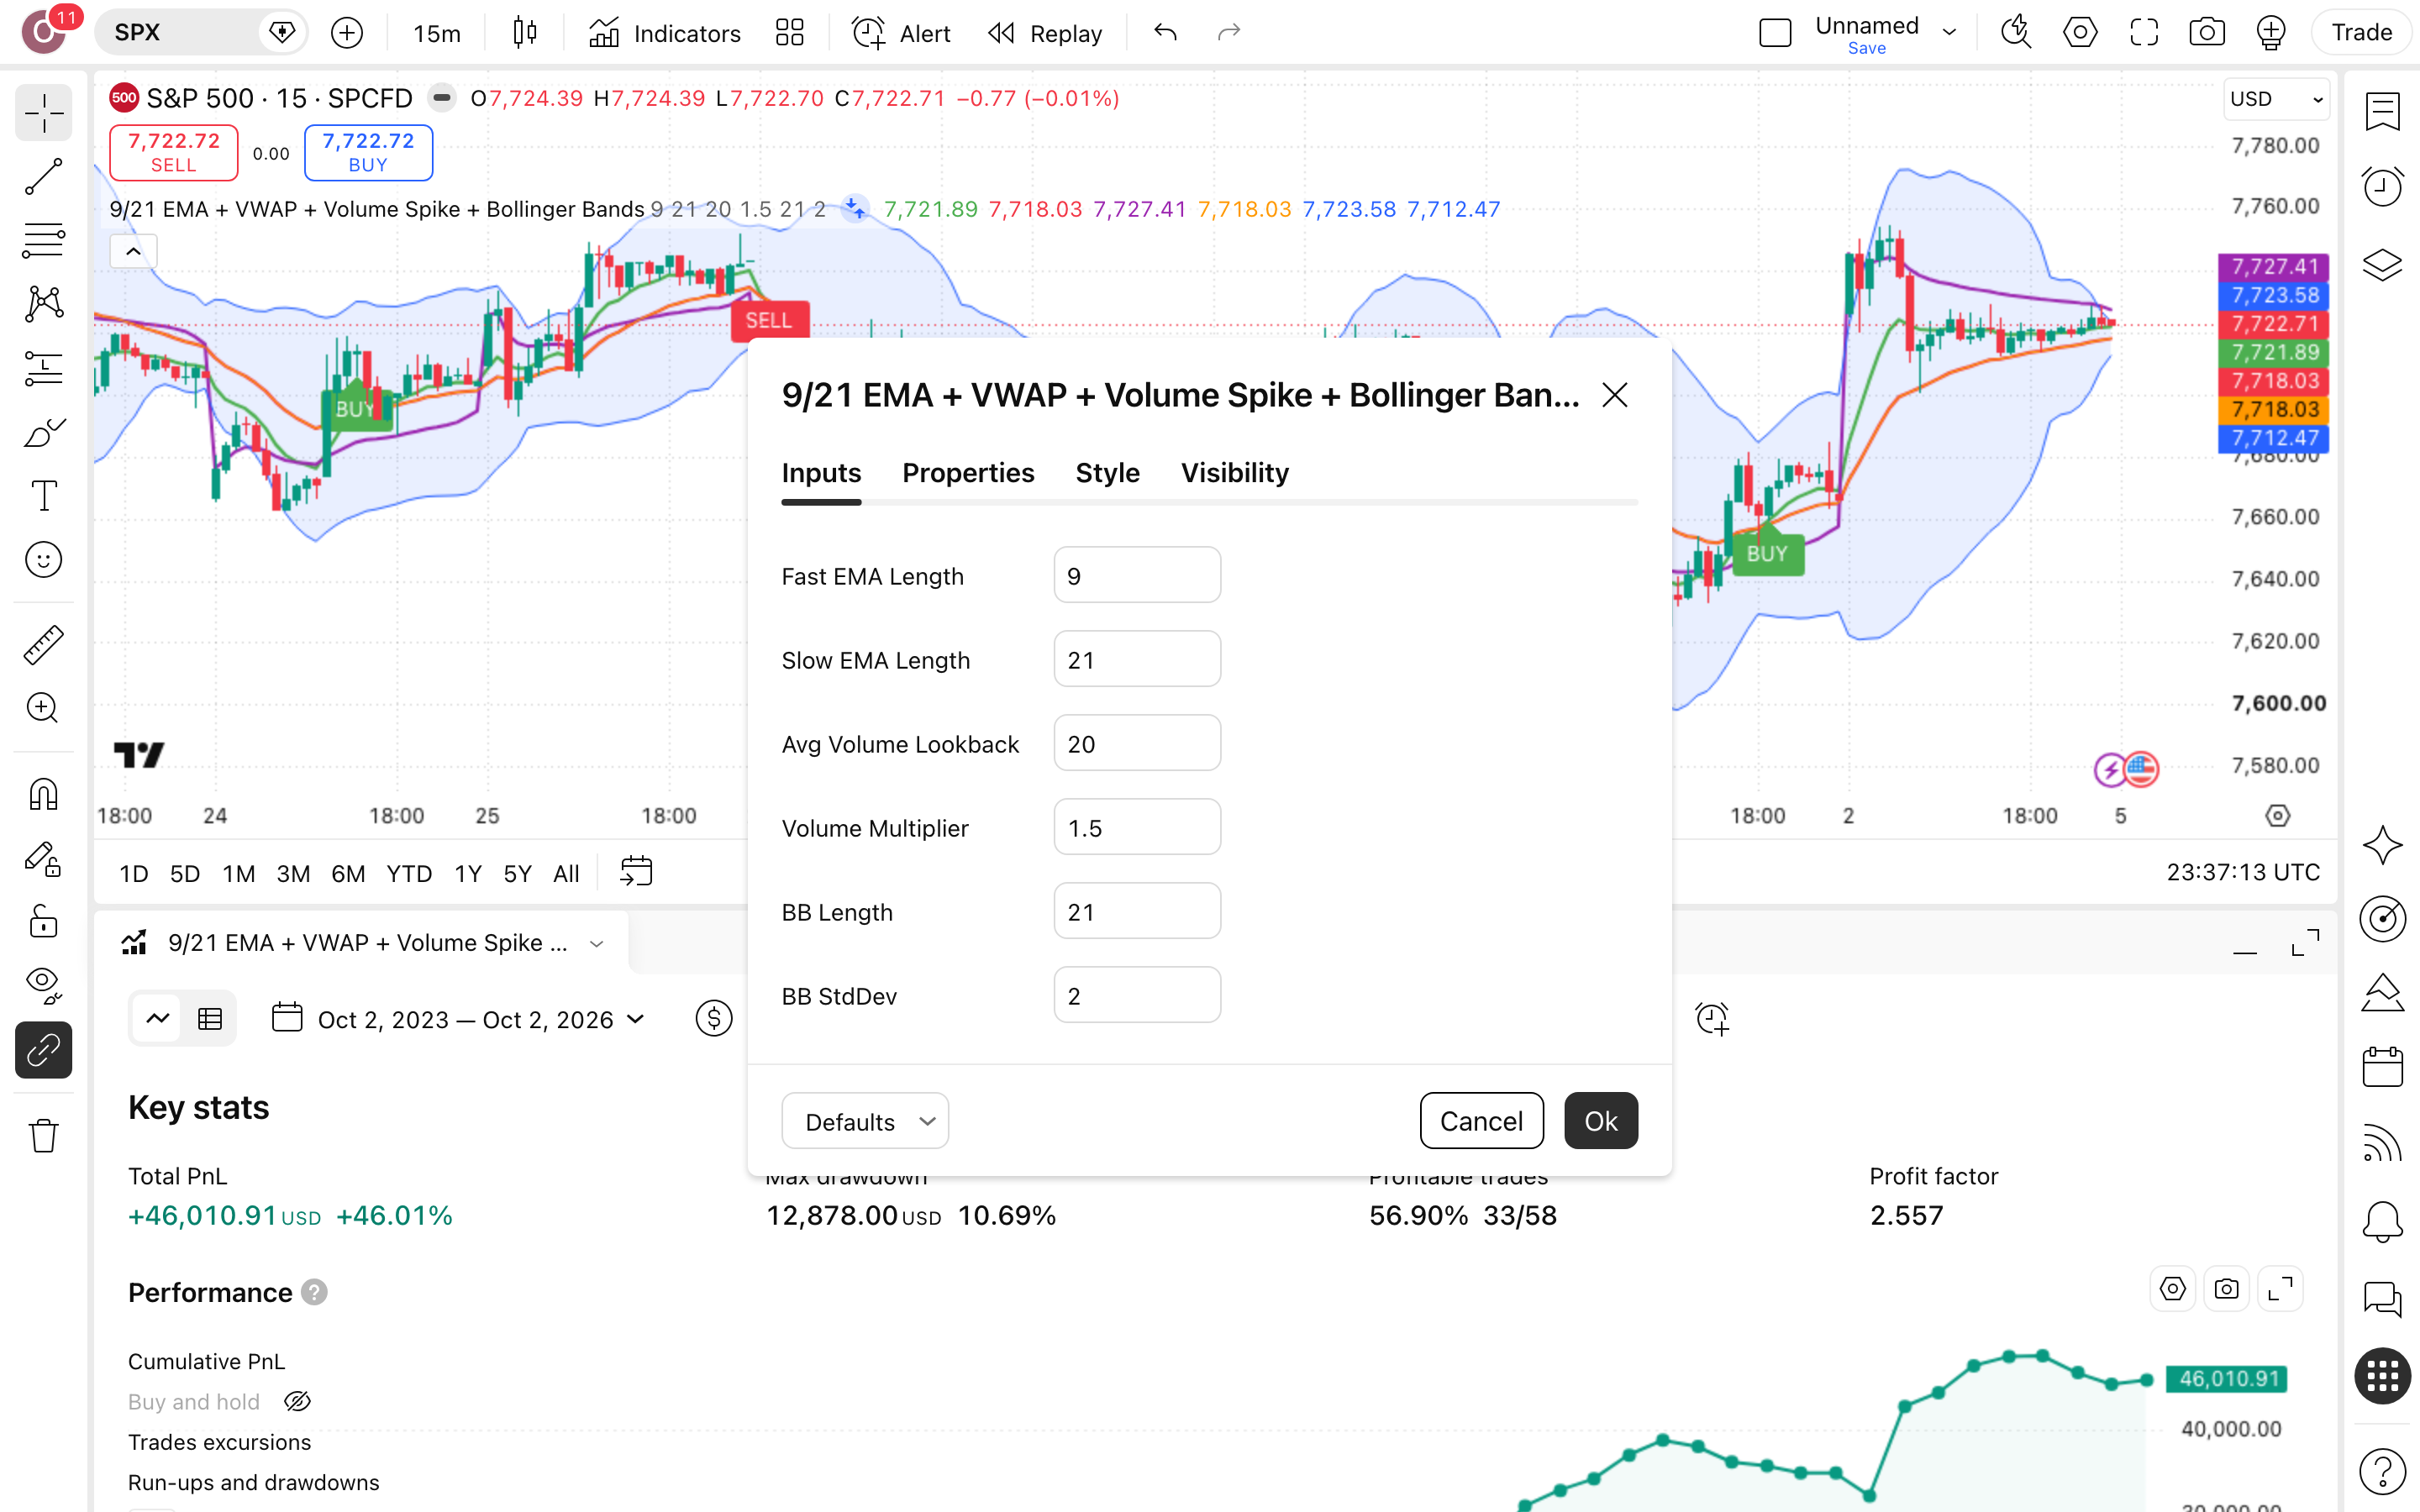Open the 15m timeframe selector
2420x1512 pixels.
pyautogui.click(x=437, y=33)
